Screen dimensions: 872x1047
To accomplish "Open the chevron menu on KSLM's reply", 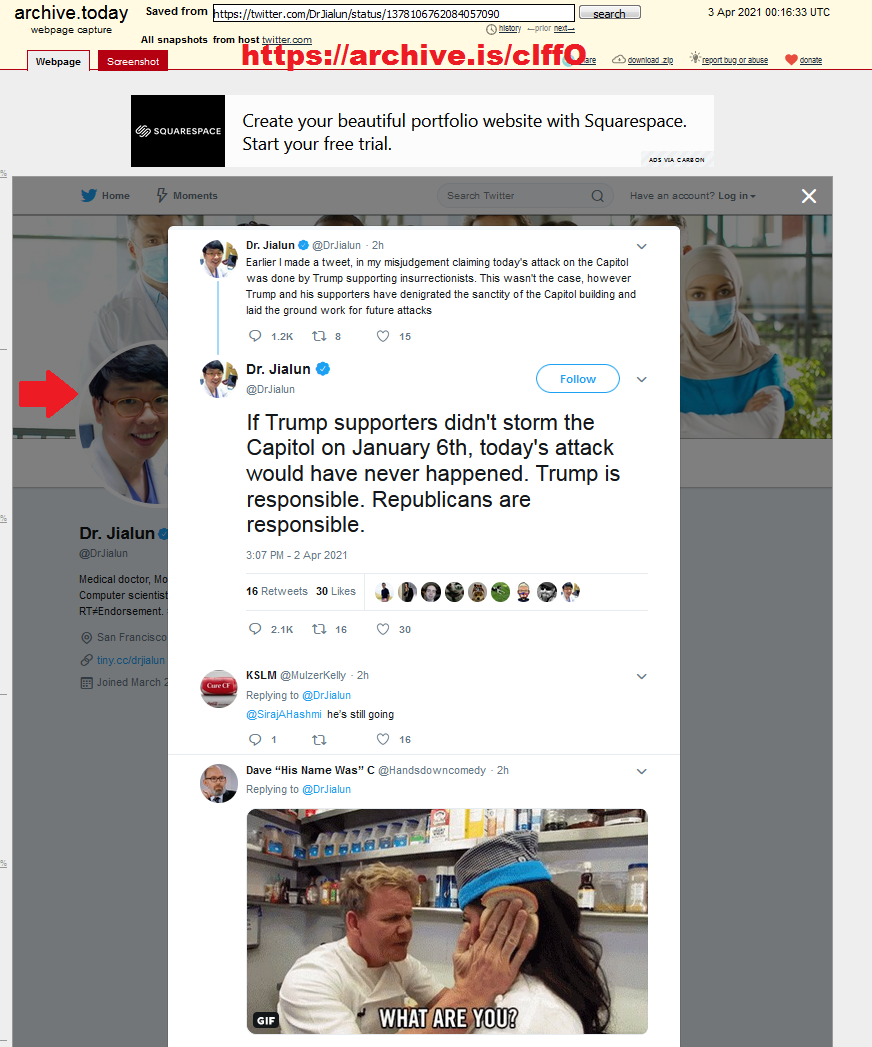I will (x=642, y=676).
